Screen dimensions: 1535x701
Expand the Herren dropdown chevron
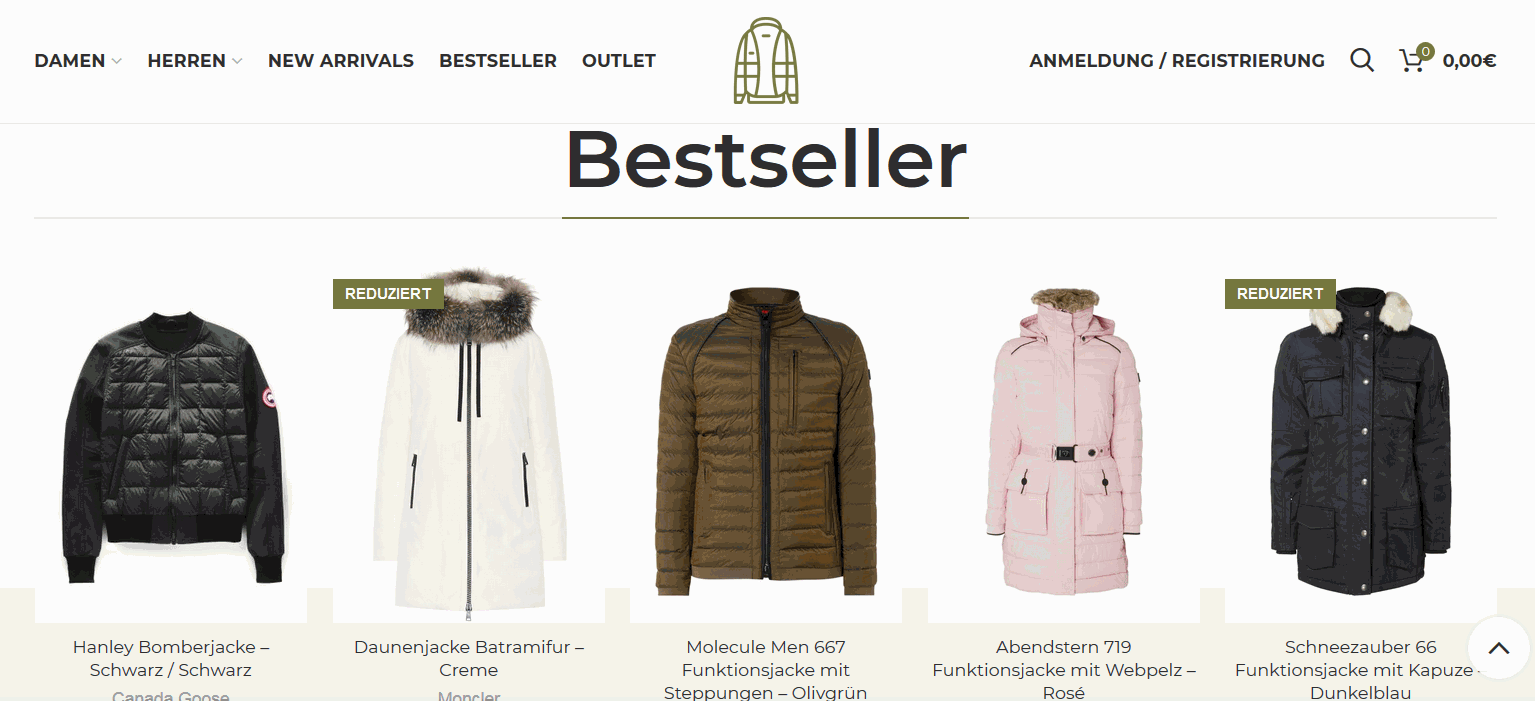[x=237, y=62]
